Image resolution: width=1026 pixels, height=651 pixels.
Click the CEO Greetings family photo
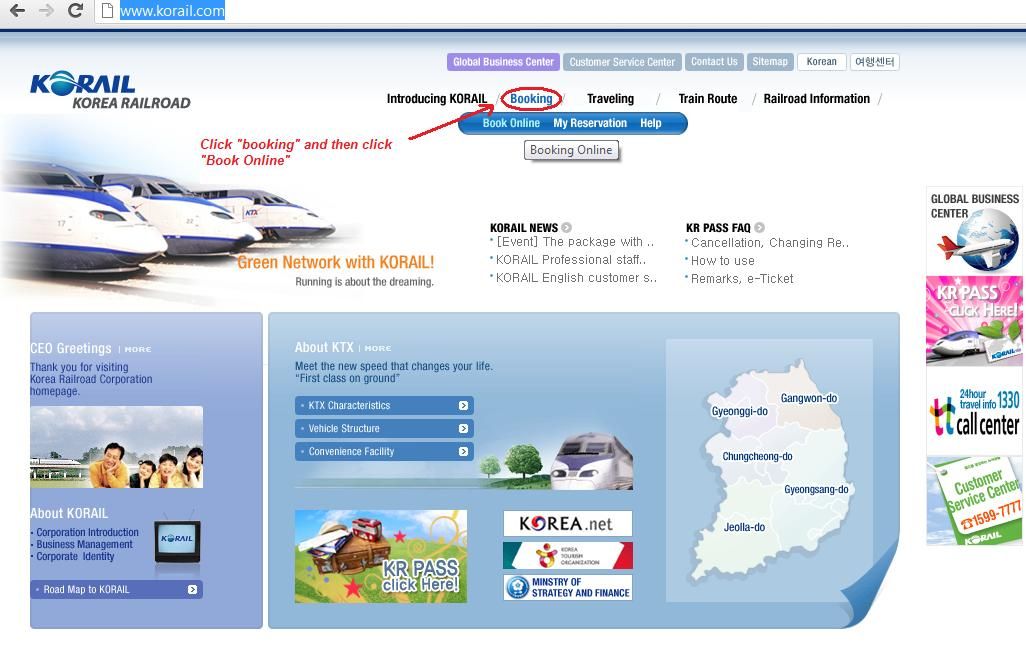tap(116, 447)
